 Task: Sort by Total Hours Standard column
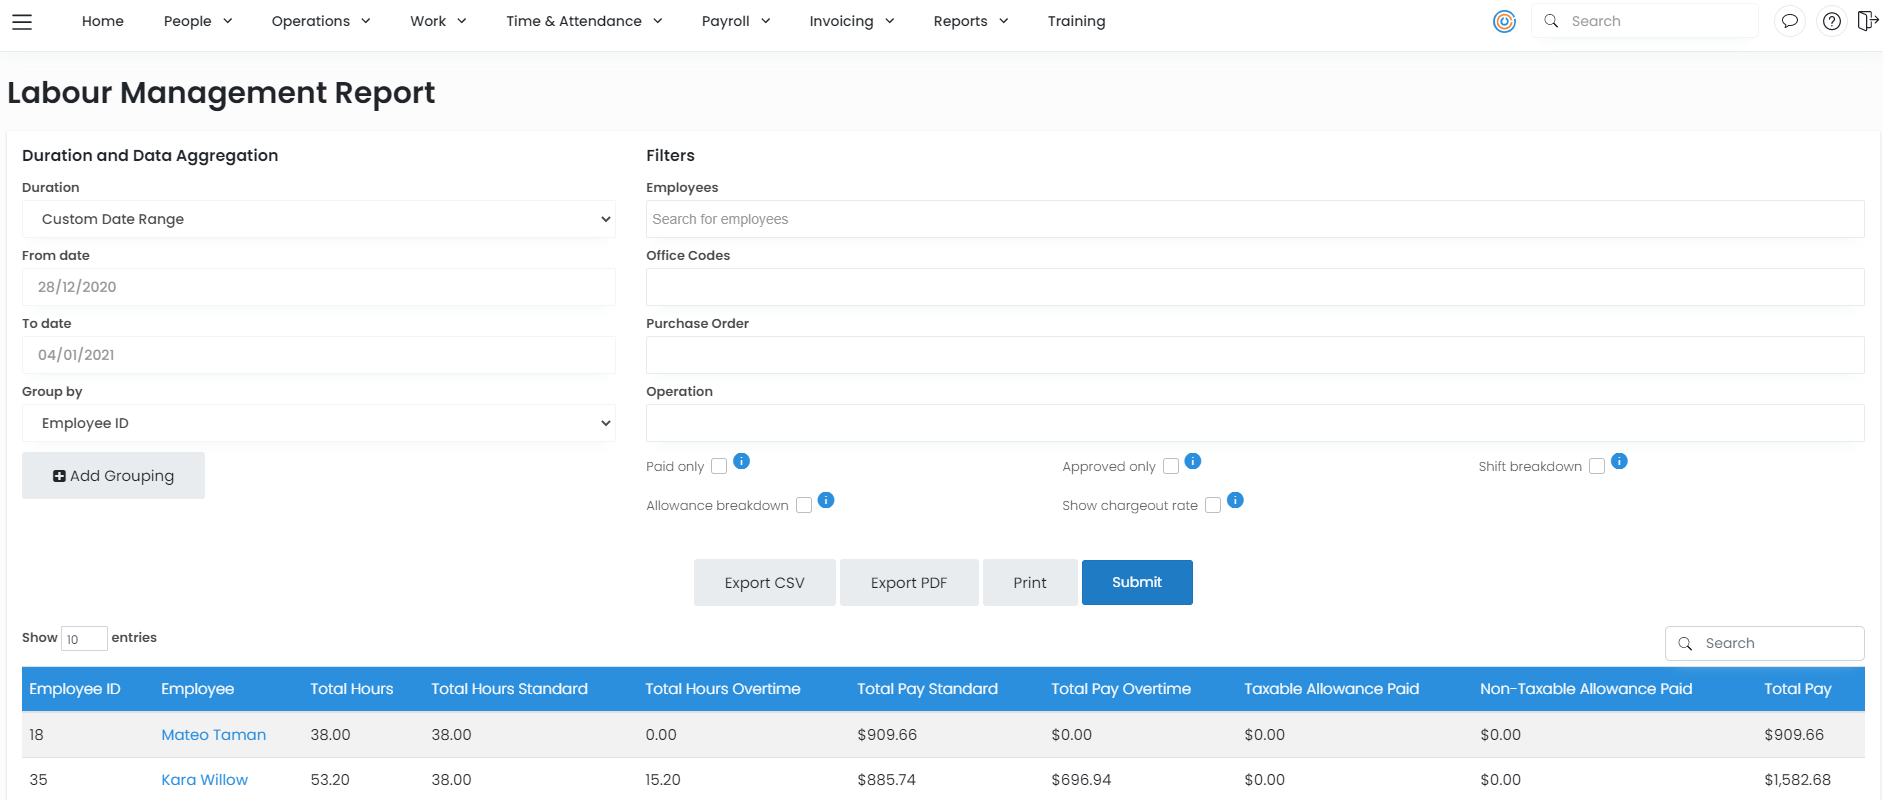pyautogui.click(x=509, y=689)
